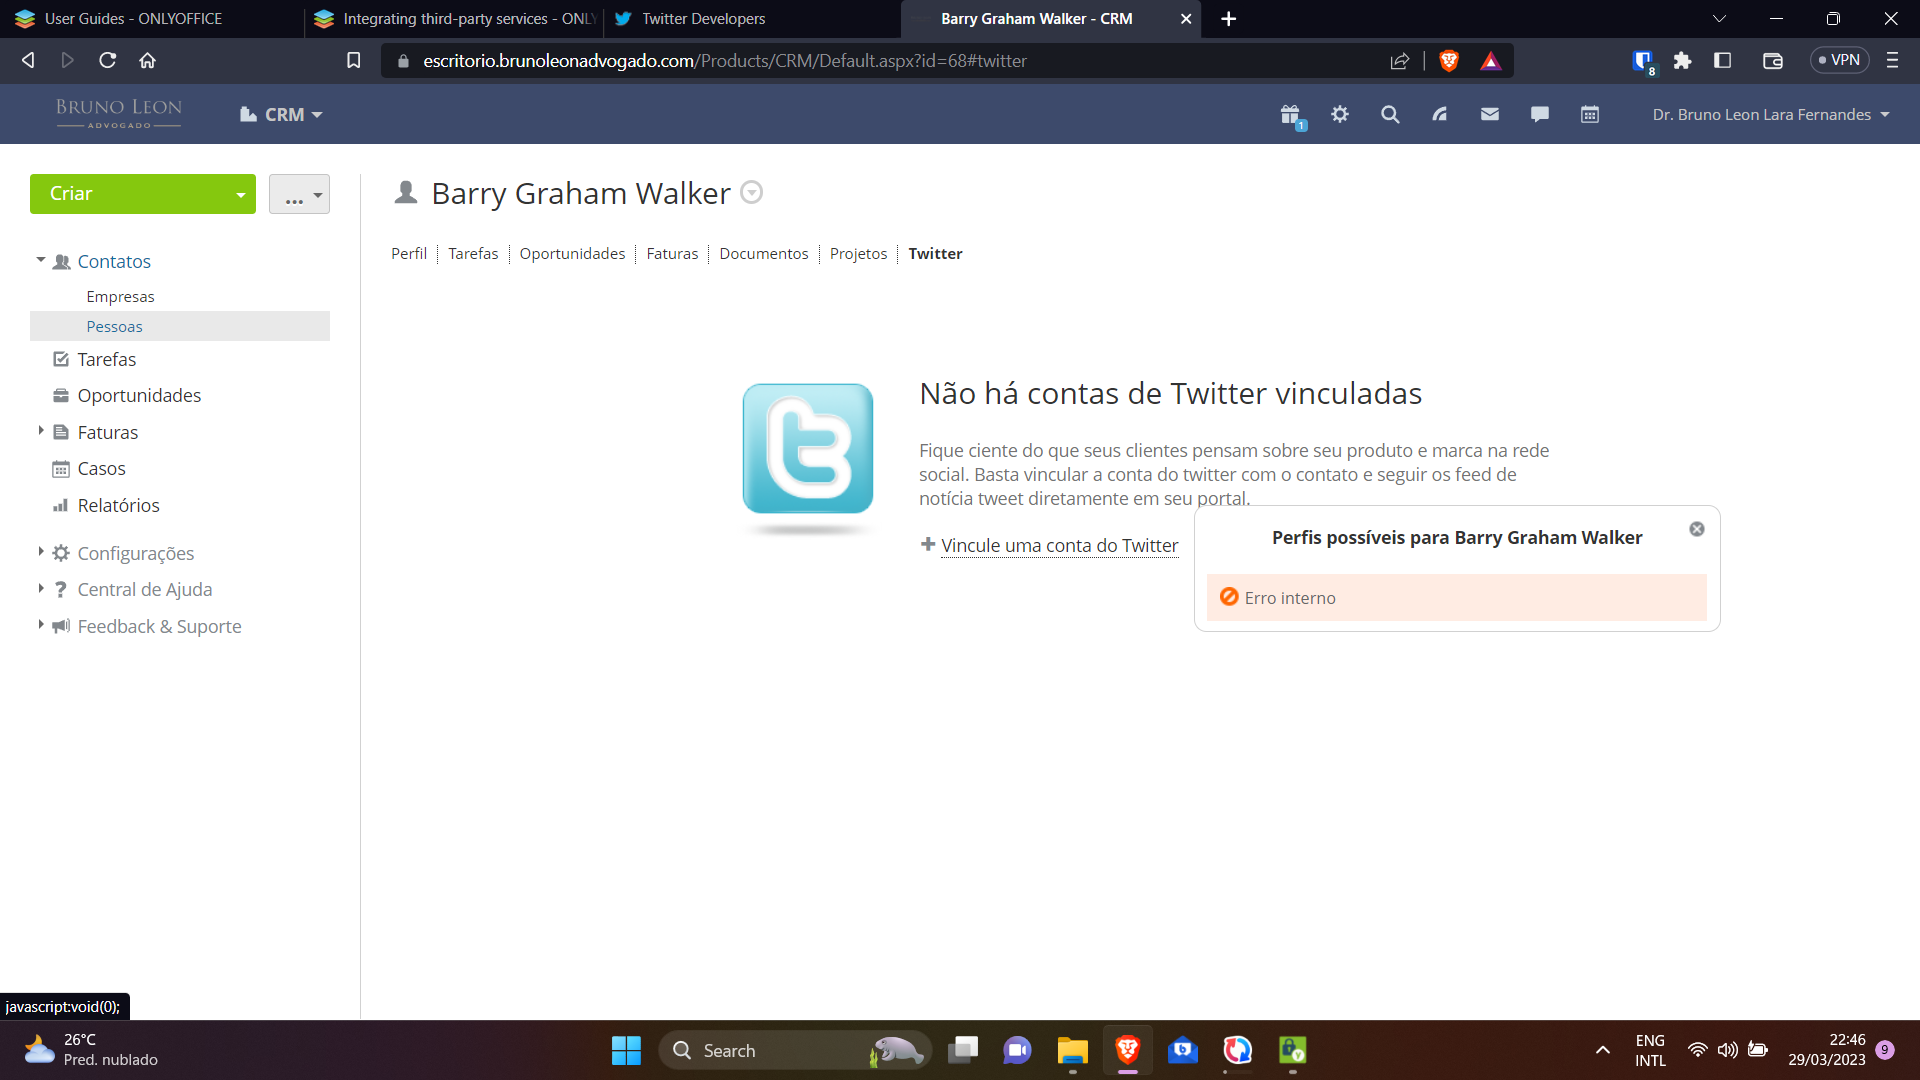Viewport: 1920px width, 1080px height.
Task: Reload the page
Action: (108, 61)
